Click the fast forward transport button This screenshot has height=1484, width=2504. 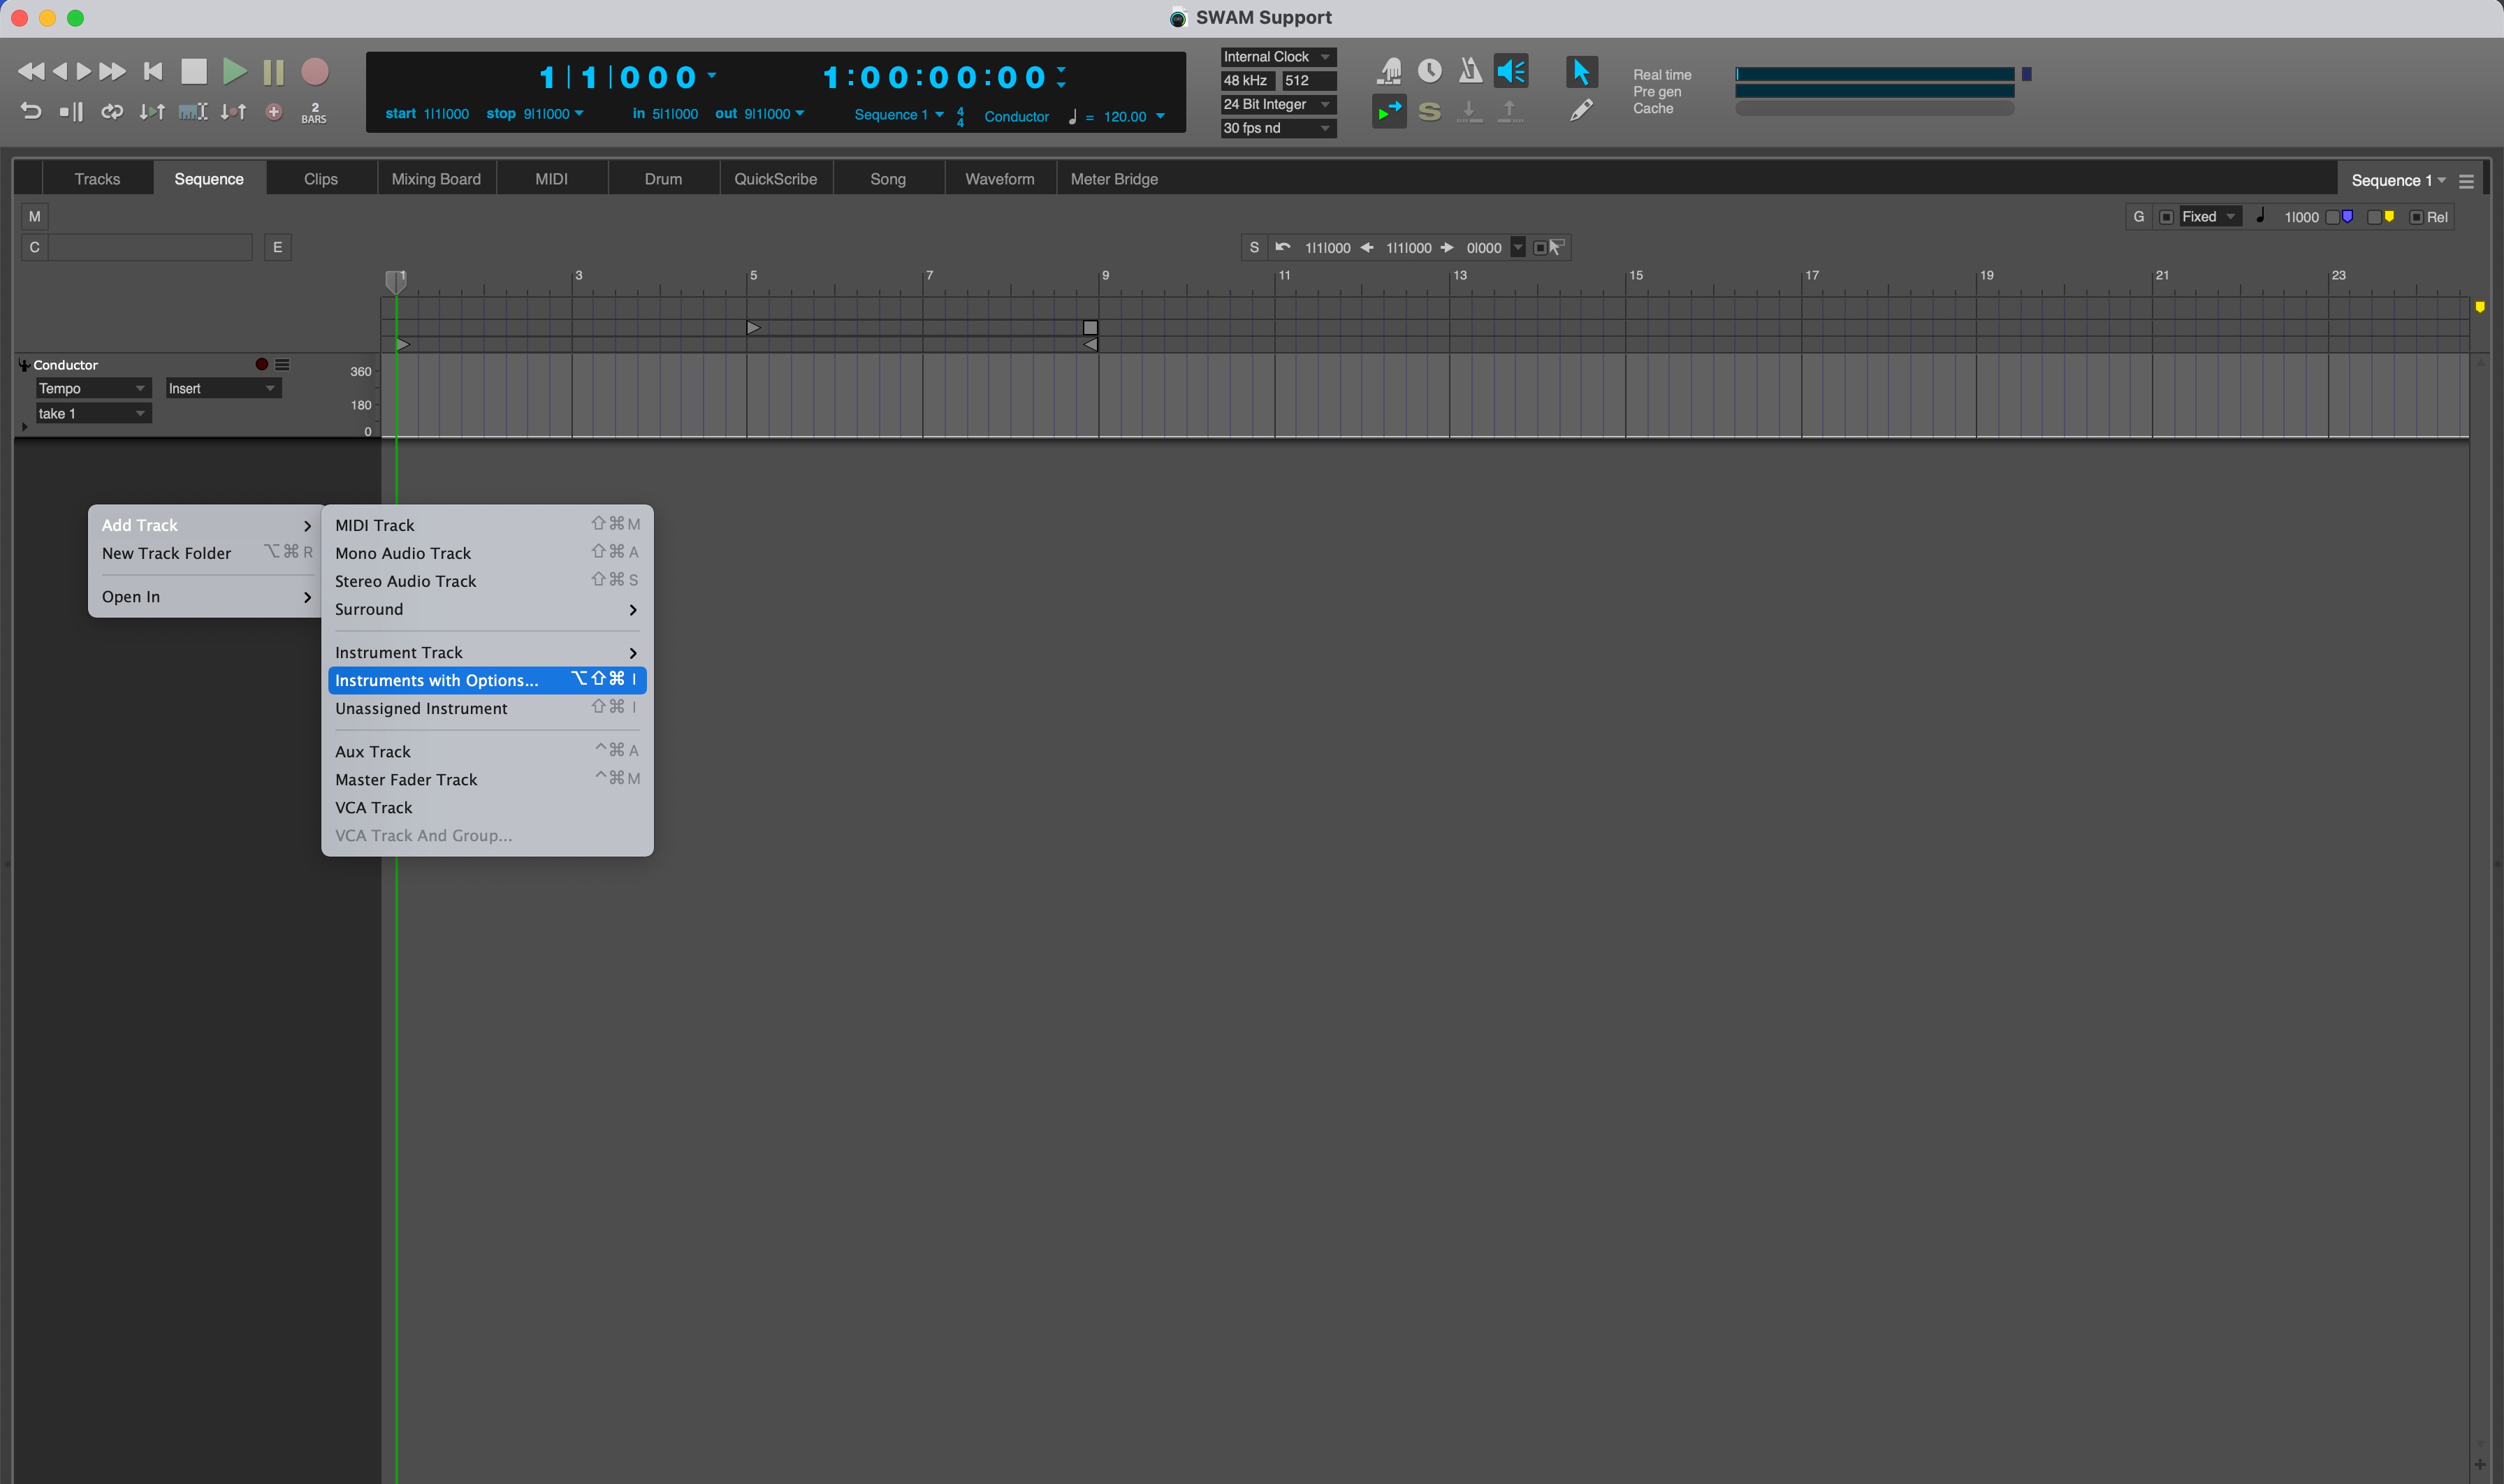pos(112,71)
